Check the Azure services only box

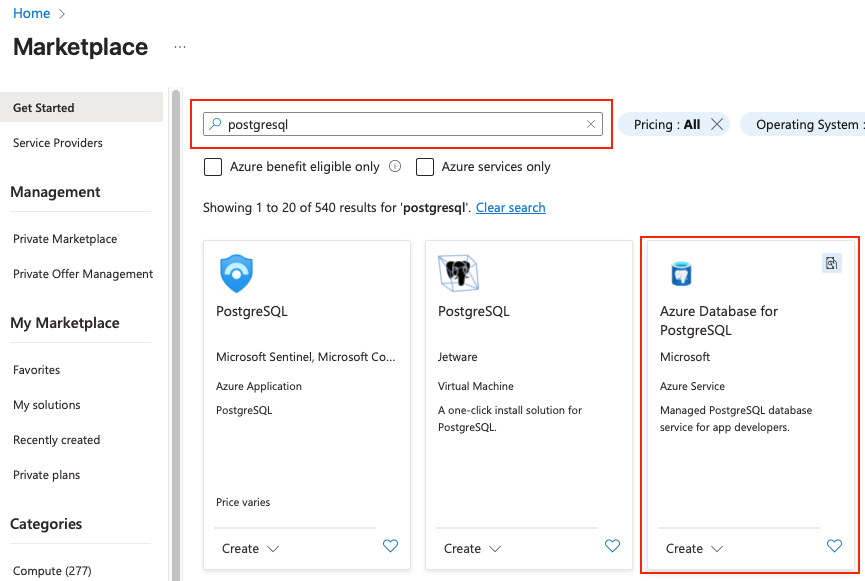click(x=425, y=167)
